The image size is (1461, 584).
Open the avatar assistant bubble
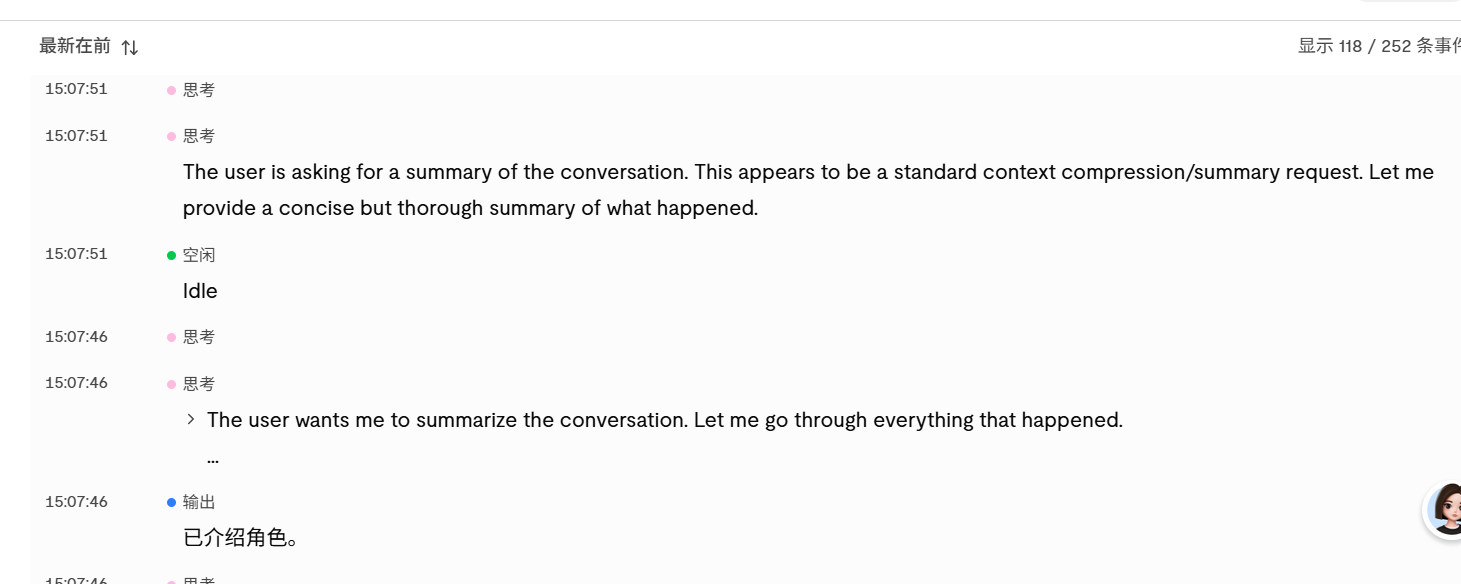pos(1445,510)
